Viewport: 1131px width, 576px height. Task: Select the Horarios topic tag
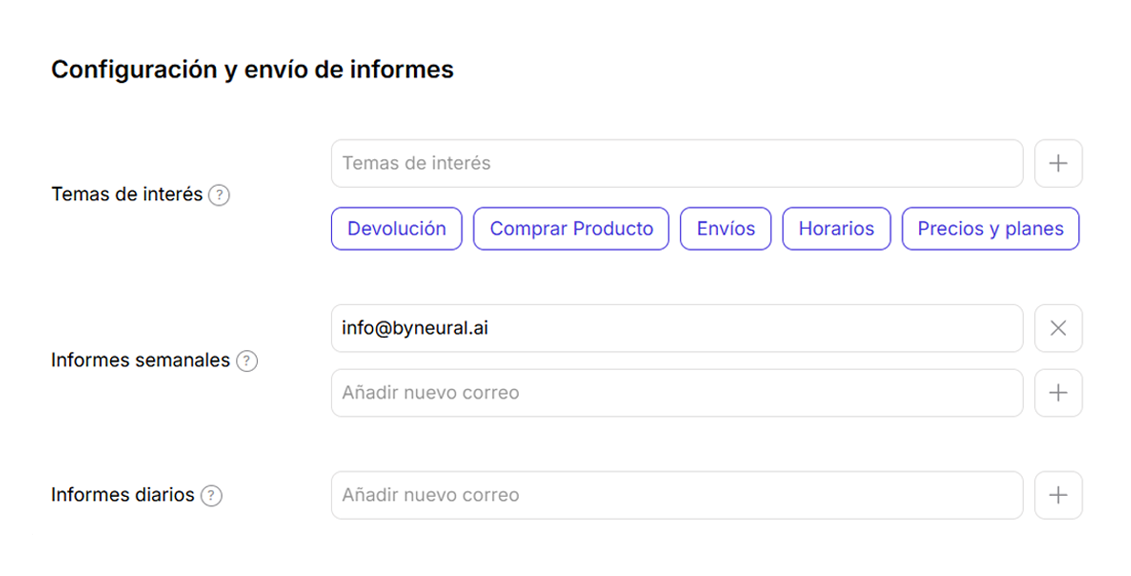pos(836,228)
